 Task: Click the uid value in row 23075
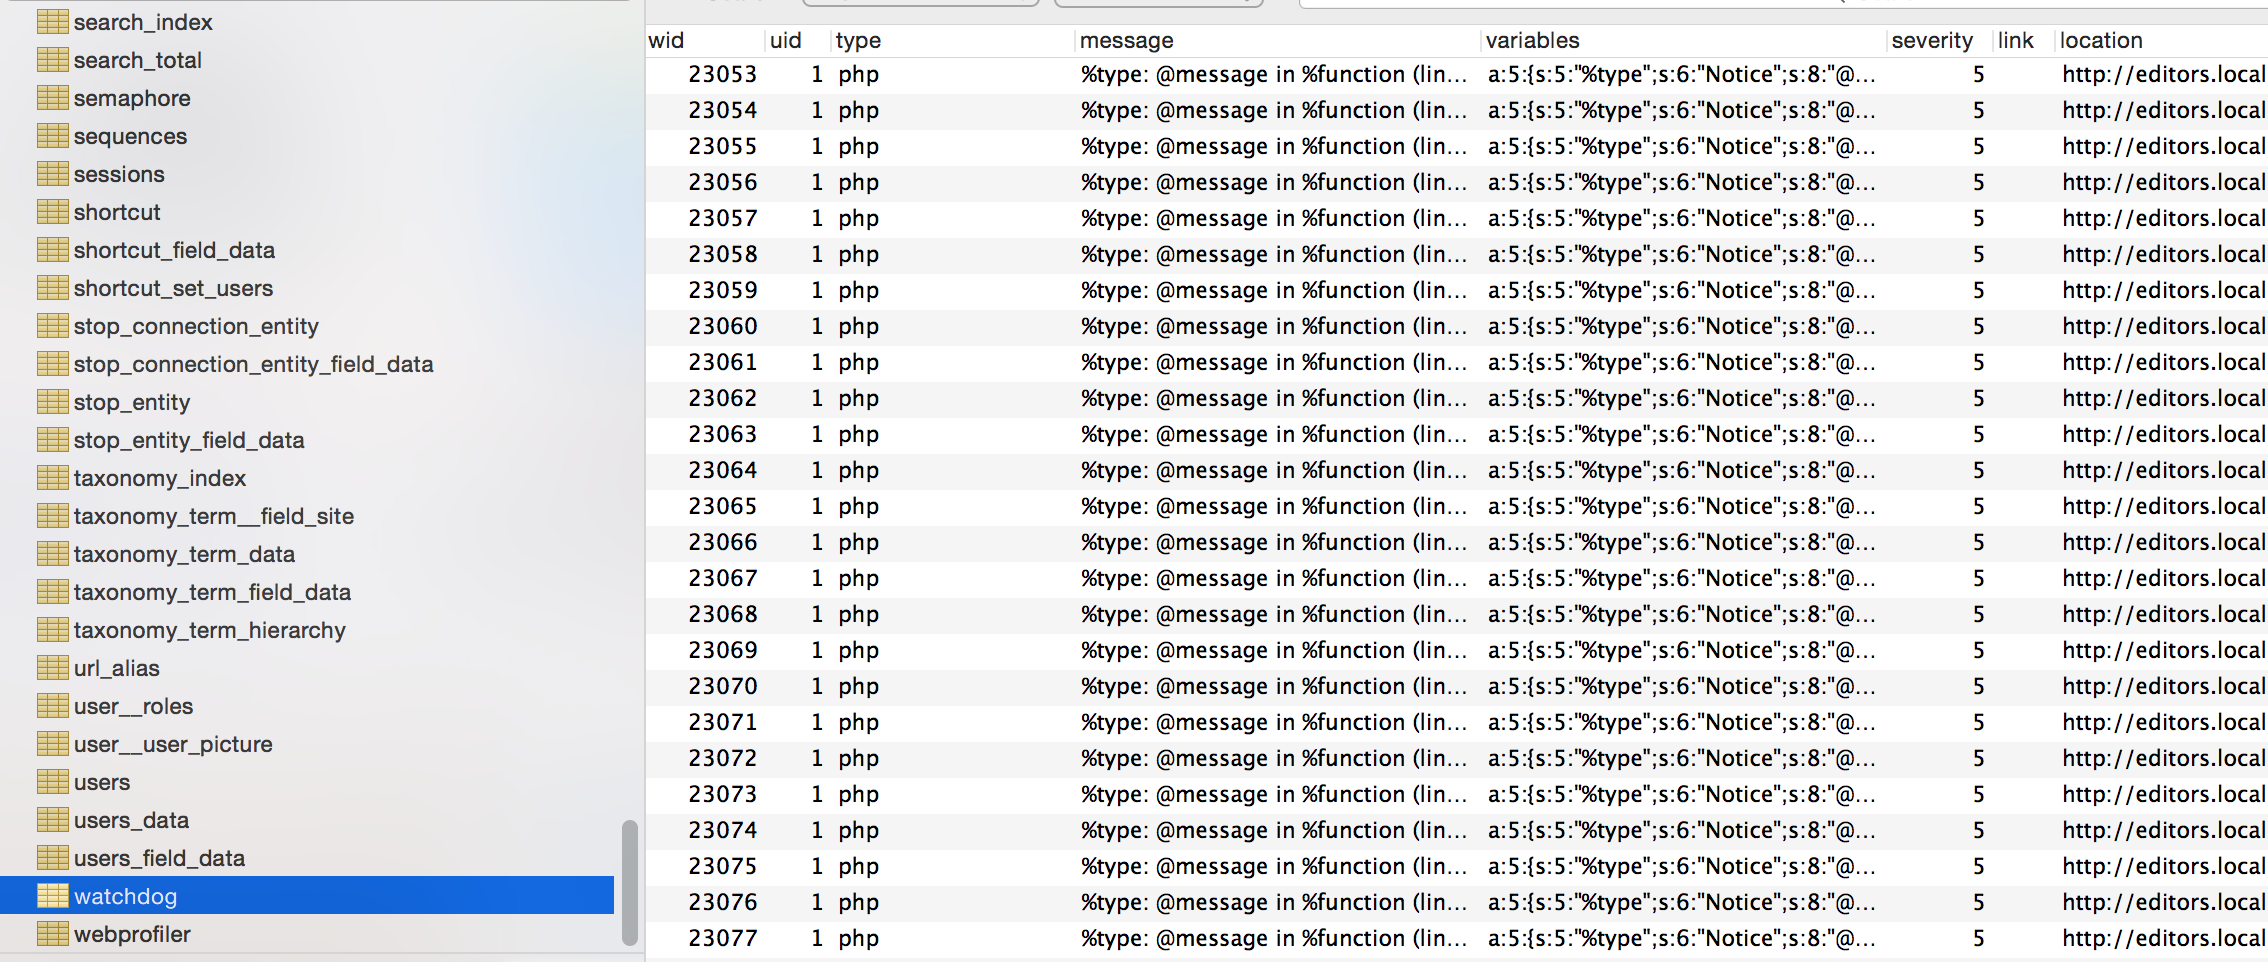pos(817,866)
